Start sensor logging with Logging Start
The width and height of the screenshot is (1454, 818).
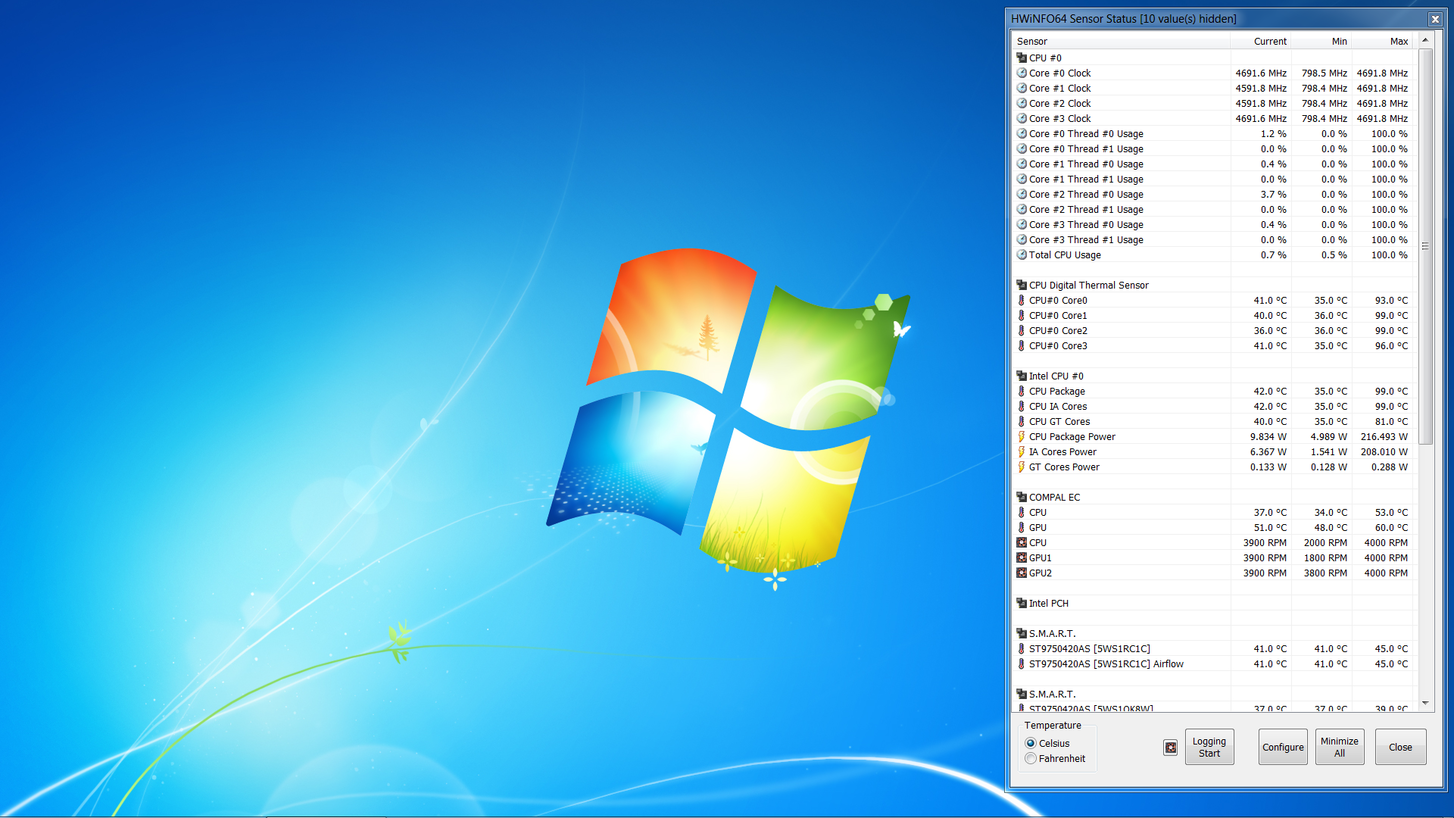(x=1209, y=748)
